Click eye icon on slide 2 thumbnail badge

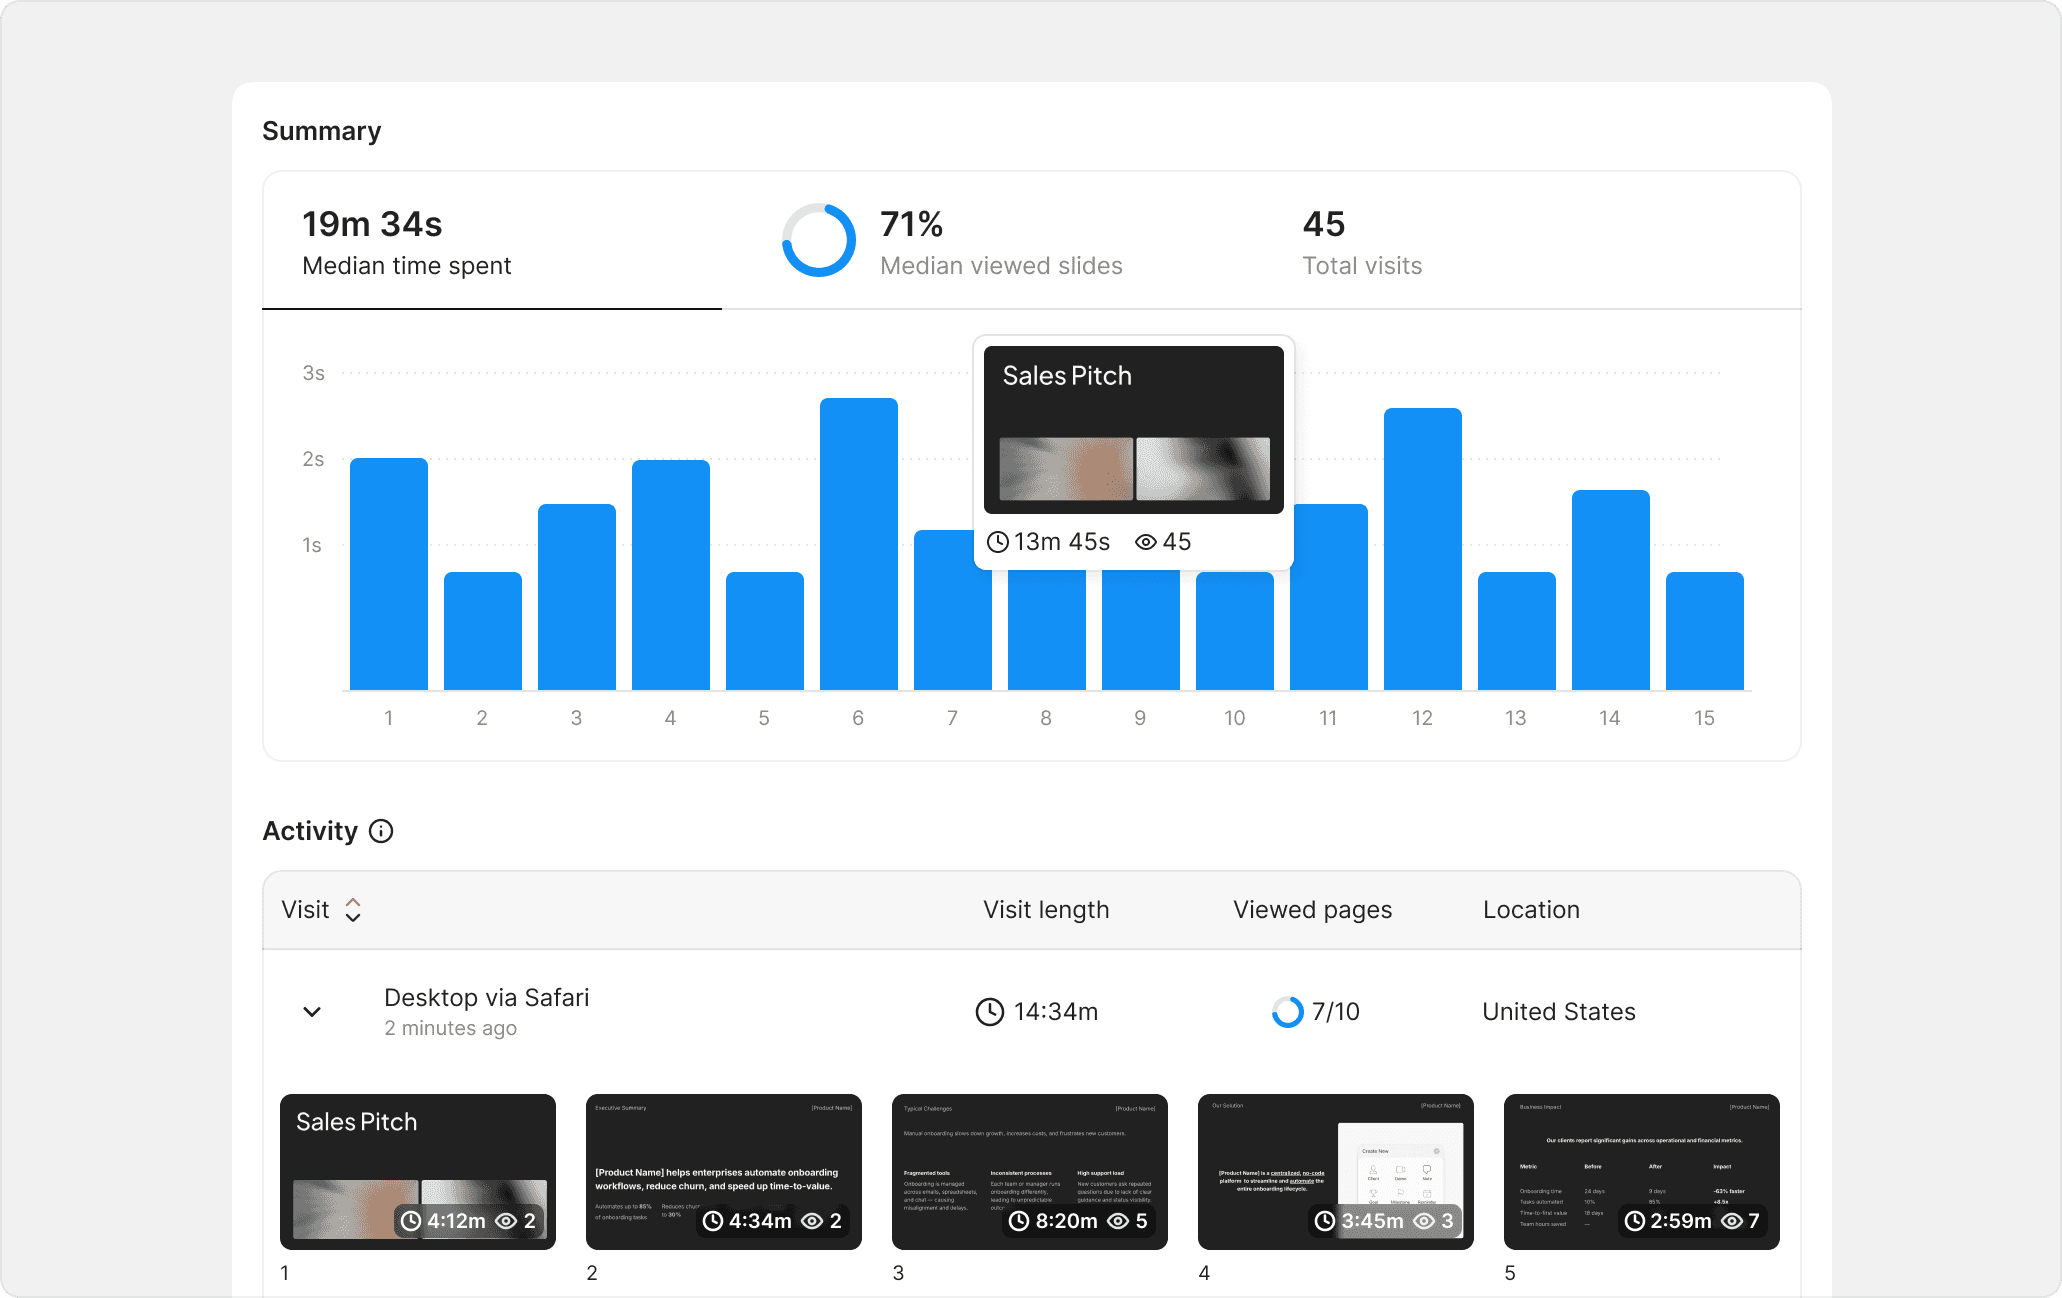tap(812, 1221)
